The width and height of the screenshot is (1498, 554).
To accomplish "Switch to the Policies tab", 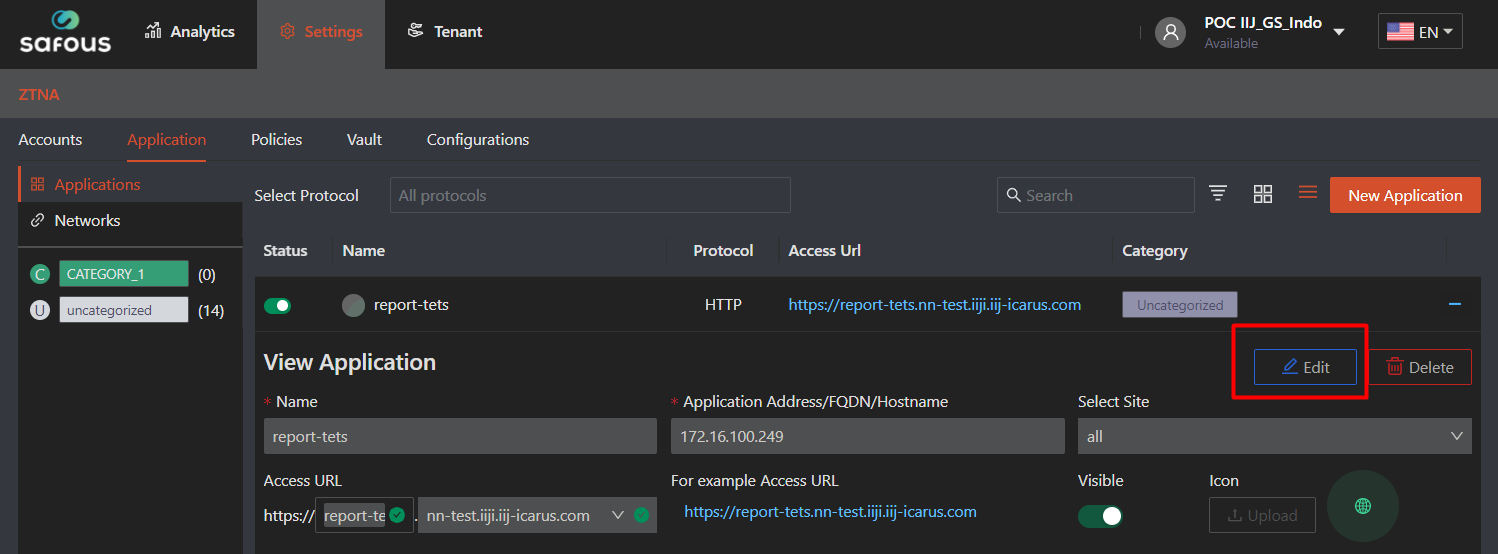I will click(277, 139).
